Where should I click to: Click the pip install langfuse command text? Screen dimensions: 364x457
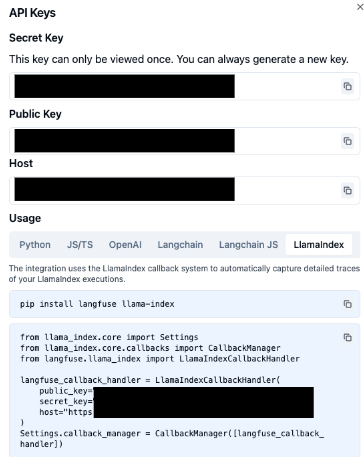point(97,304)
